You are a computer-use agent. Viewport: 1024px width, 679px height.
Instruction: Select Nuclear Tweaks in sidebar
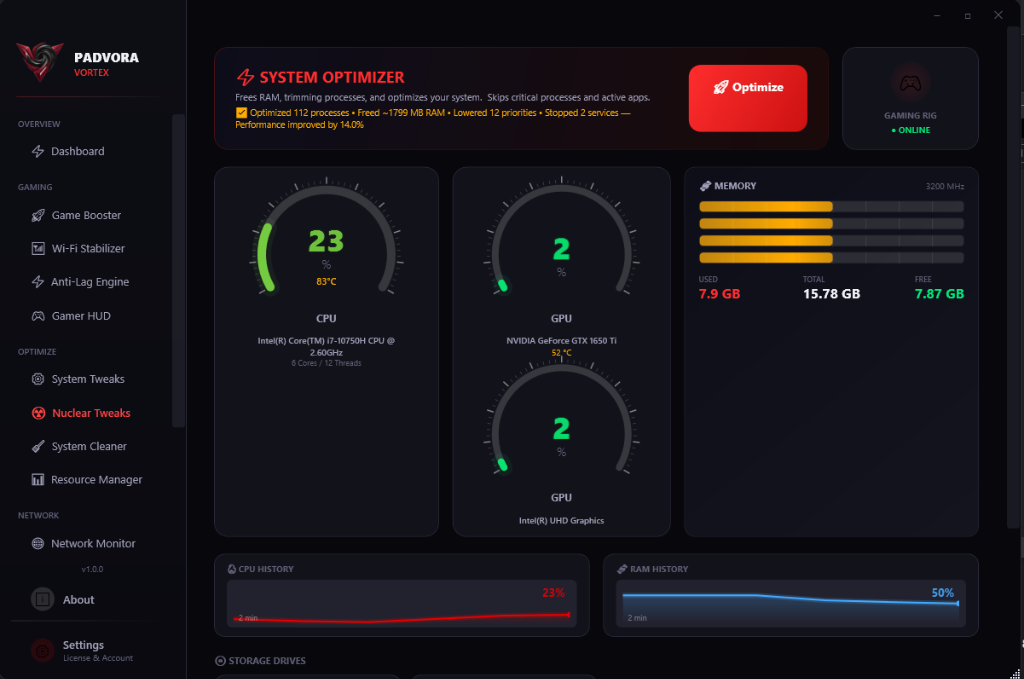pos(91,413)
